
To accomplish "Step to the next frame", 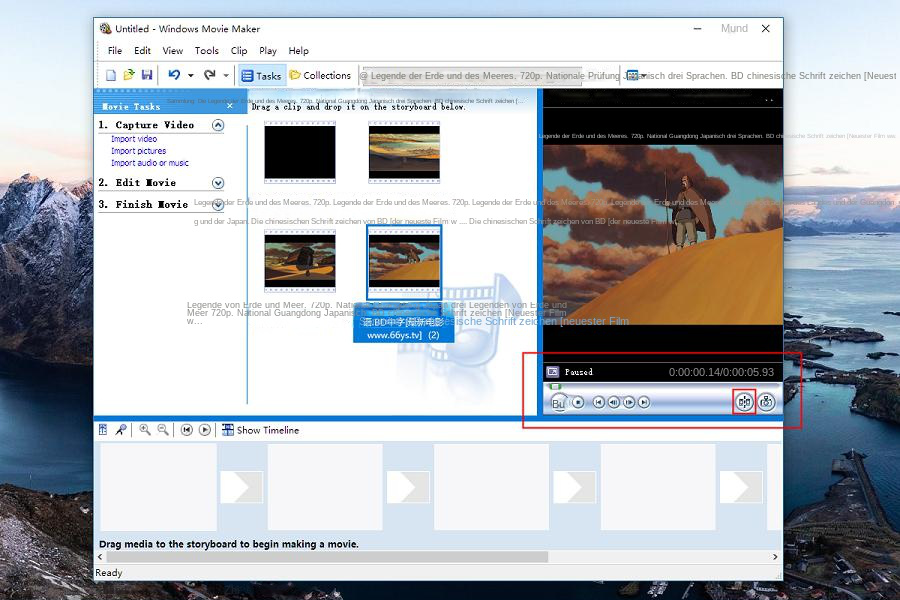I will pyautogui.click(x=629, y=402).
